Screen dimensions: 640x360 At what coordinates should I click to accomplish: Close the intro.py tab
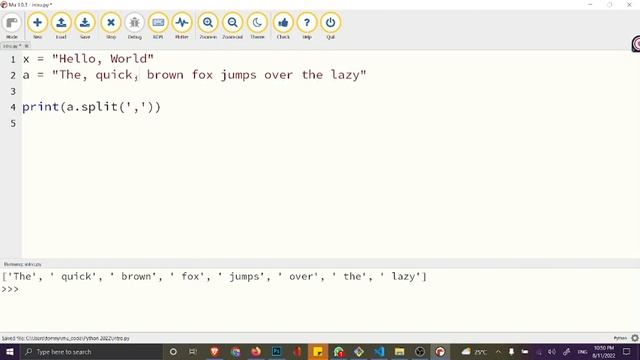[27, 46]
